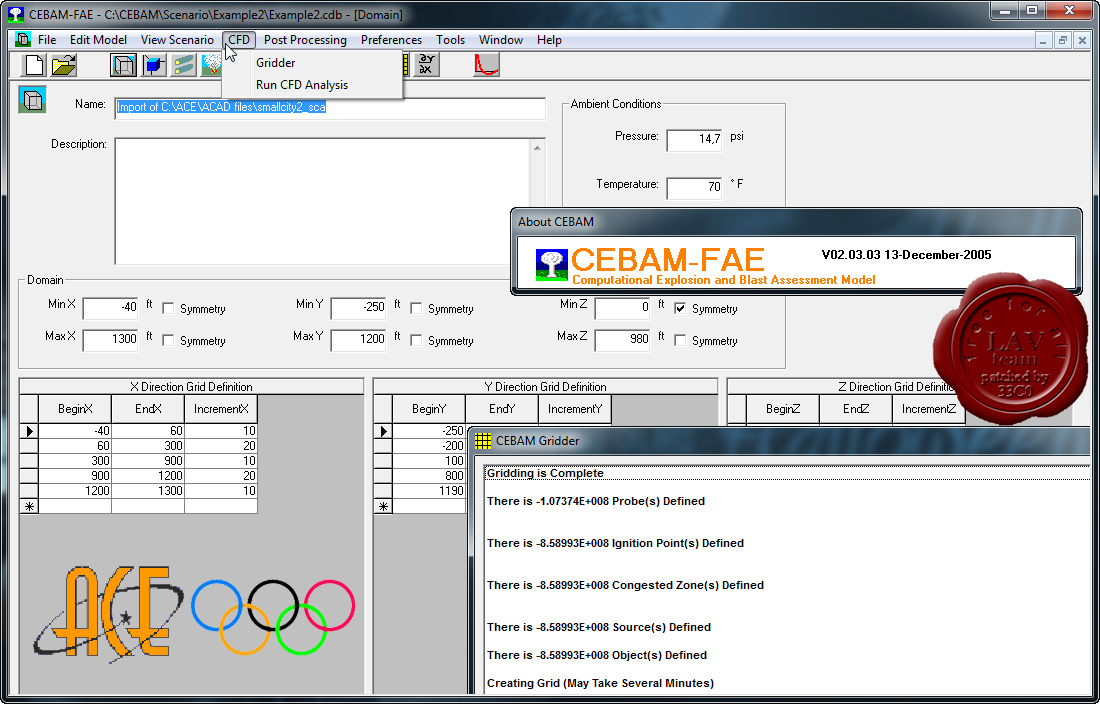Click the green stacked bars toolbar icon

(184, 65)
